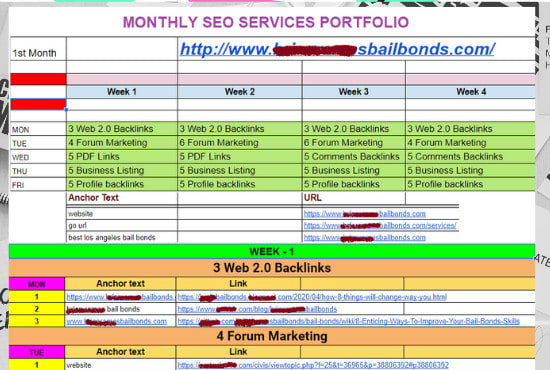Screen dimensions: 550x370
Task: Click the green 'WEEK - 1' banner
Action: [x=272, y=251]
